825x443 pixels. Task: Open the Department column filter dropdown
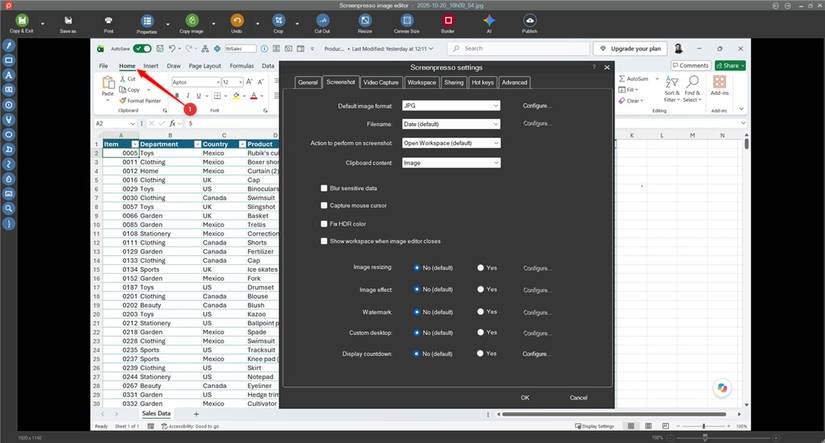[x=197, y=144]
